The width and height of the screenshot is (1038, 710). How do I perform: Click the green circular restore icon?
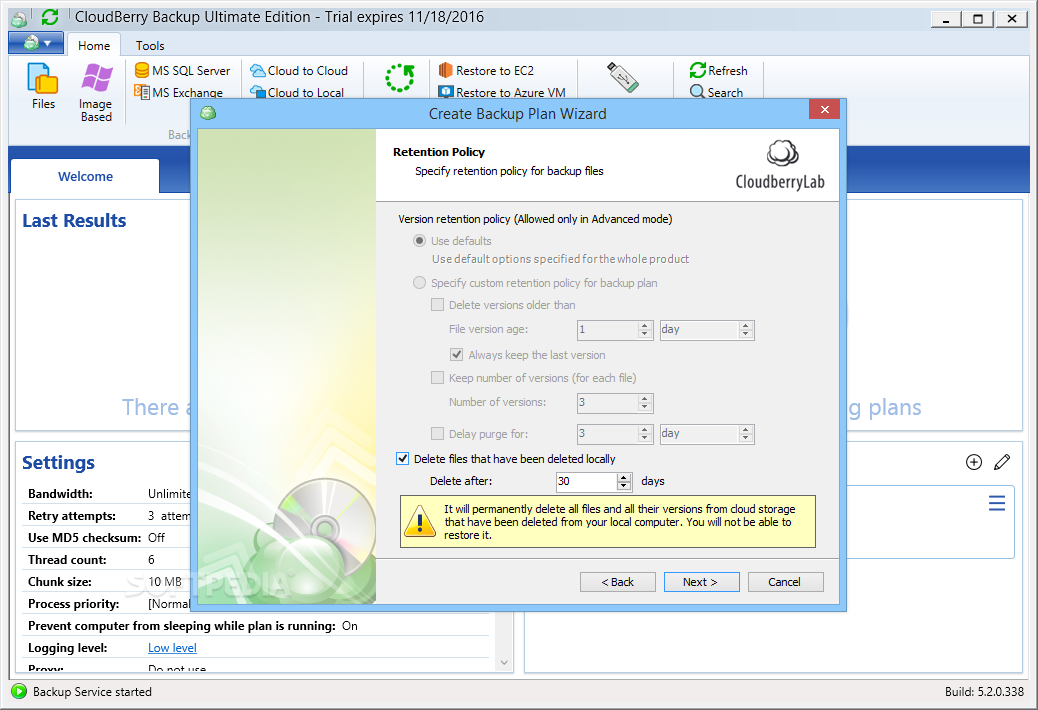(400, 78)
